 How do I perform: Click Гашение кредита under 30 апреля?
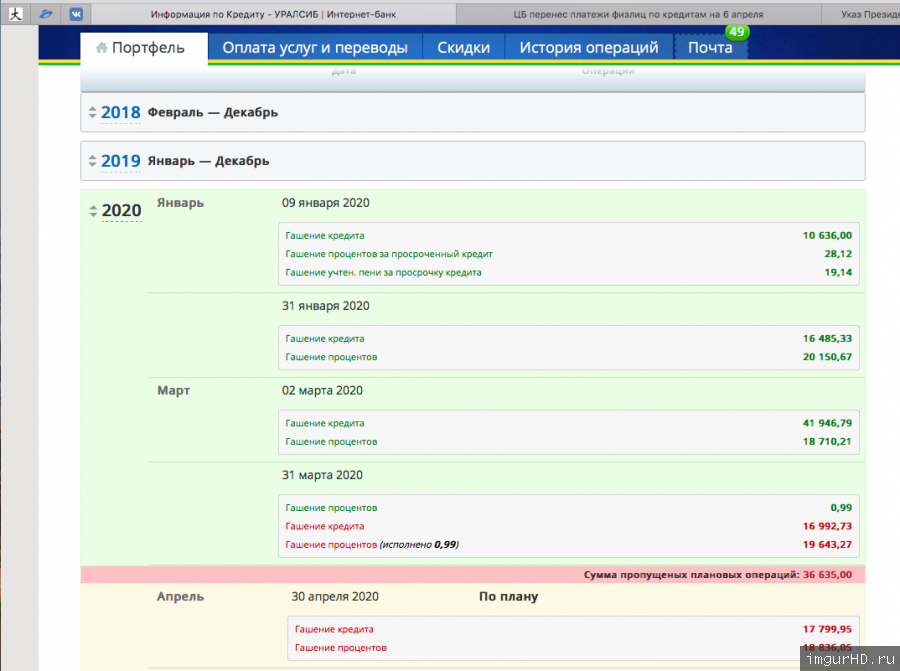334,630
